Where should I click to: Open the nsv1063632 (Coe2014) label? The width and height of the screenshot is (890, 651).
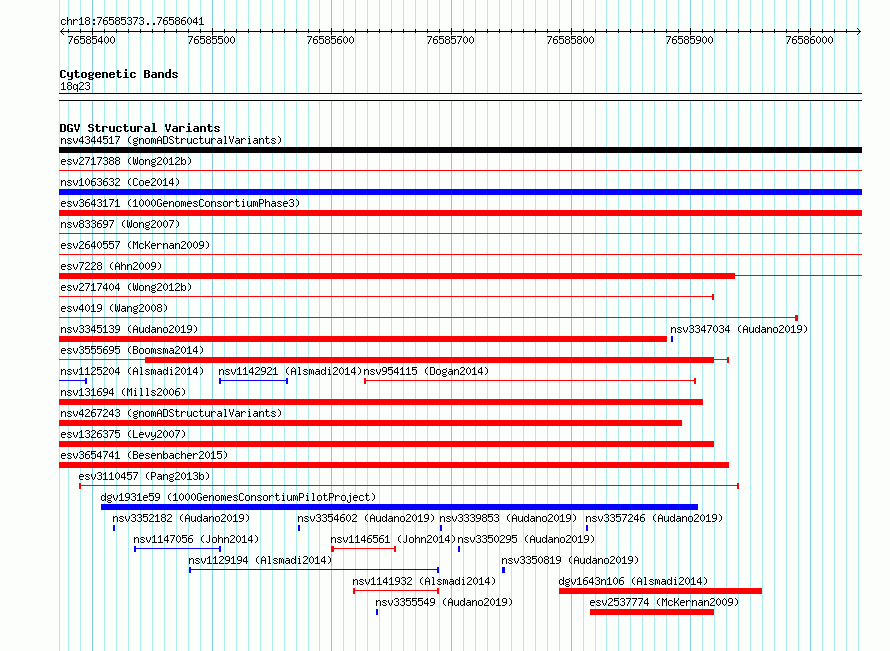[120, 182]
